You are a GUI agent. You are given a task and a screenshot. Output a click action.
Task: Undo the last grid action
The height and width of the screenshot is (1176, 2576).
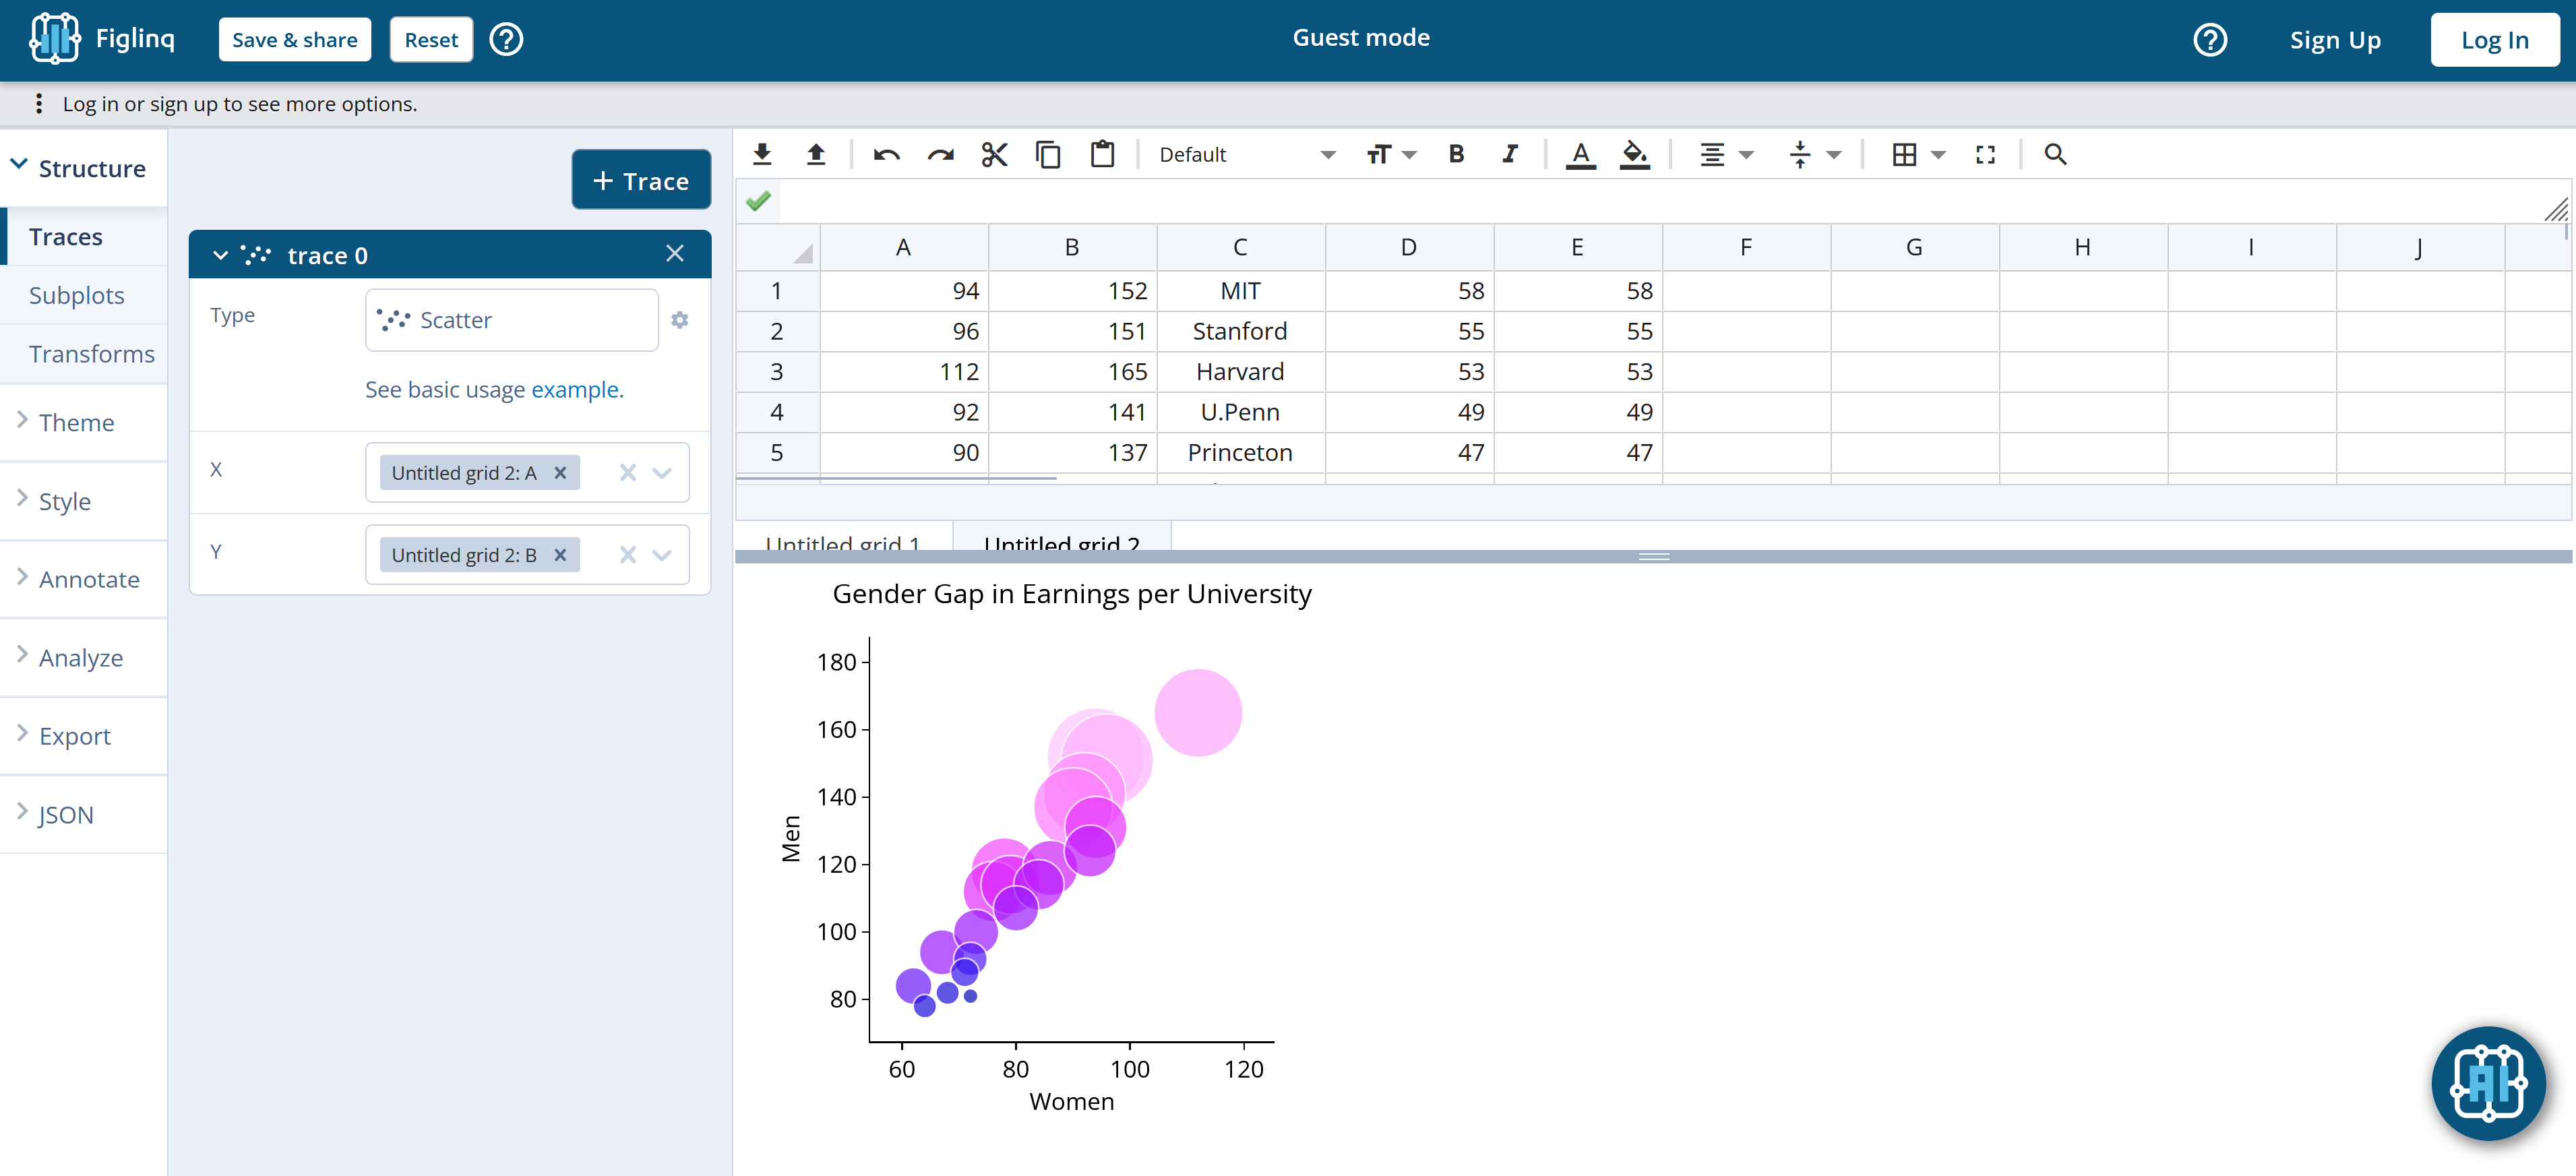point(886,154)
